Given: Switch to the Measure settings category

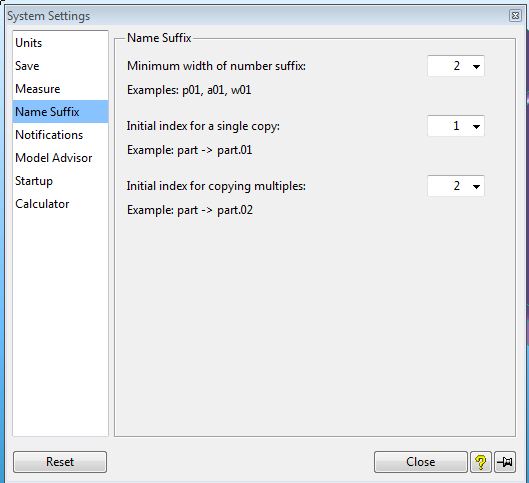Looking at the screenshot, I should (60, 89).
